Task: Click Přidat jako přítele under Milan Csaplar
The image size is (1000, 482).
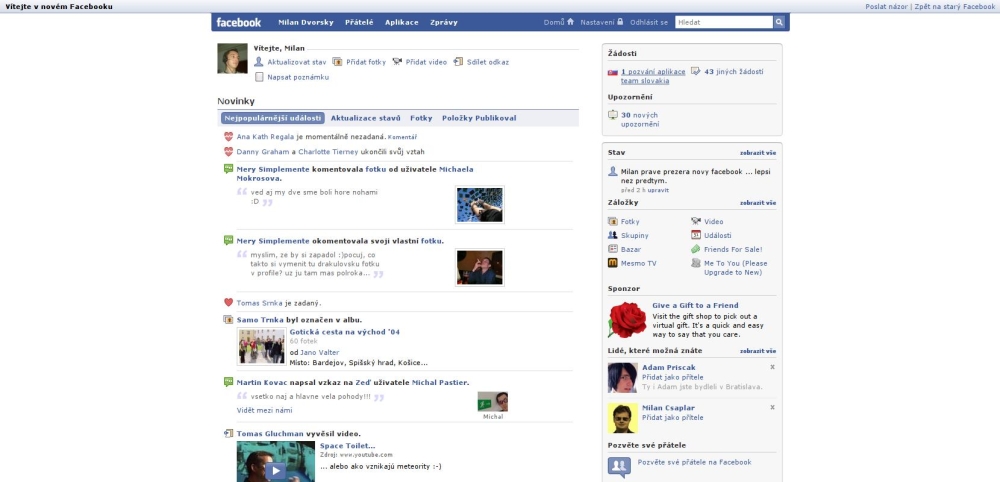Action: [673, 418]
